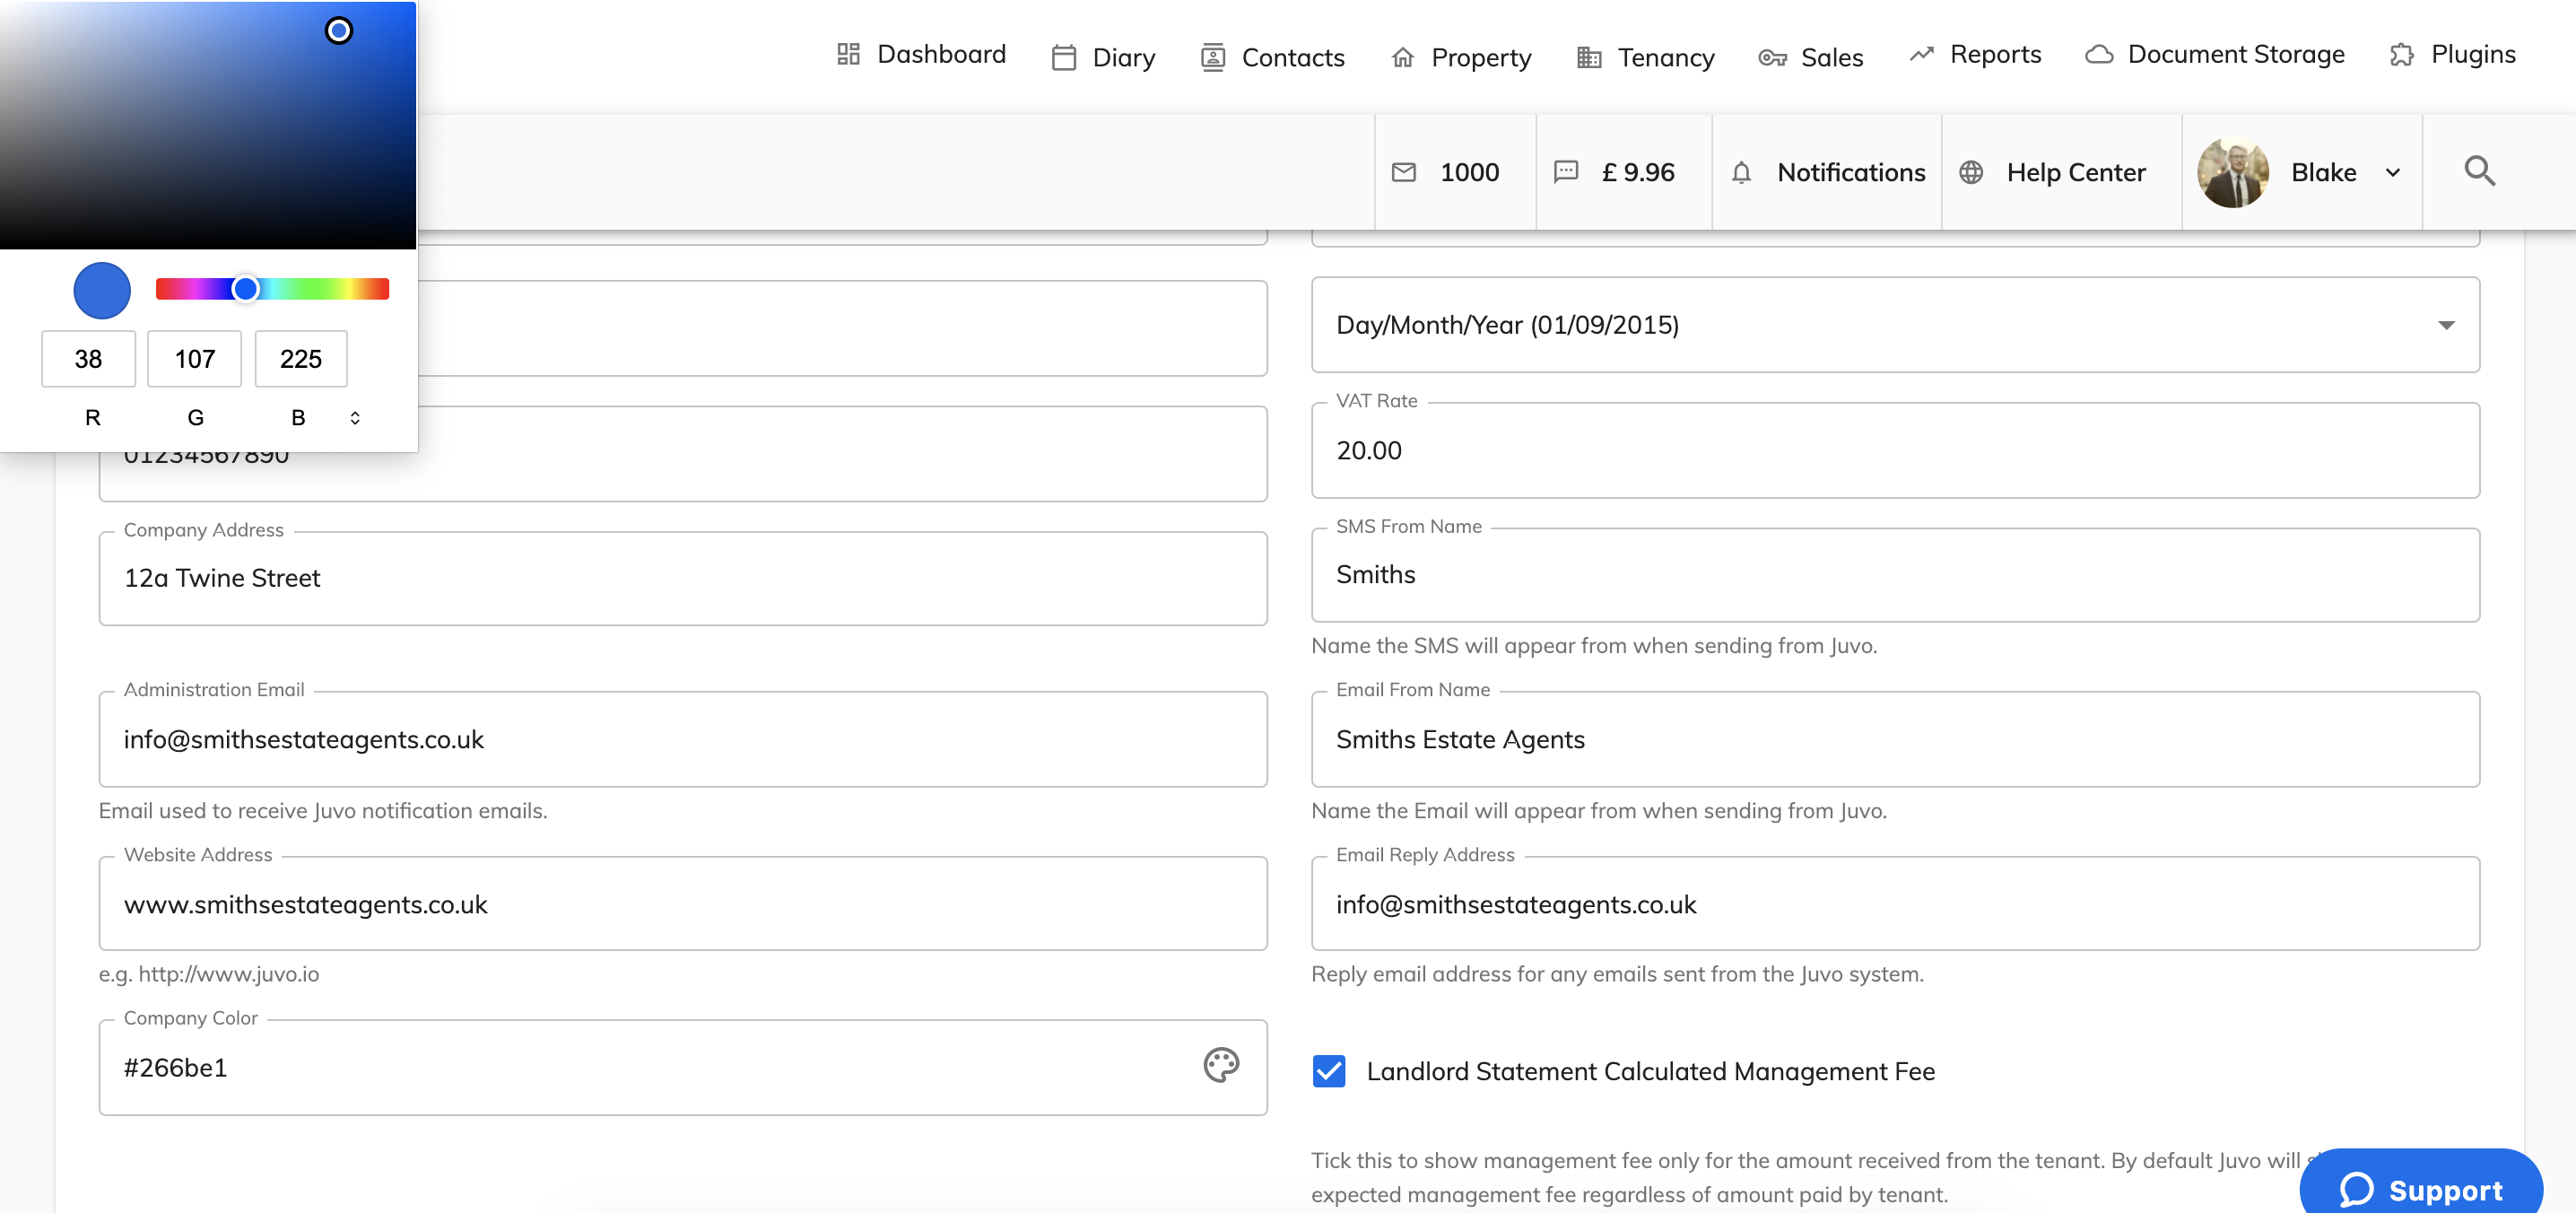Expand the Blake user menu chevron
Screen dimensions: 2576x1213
(x=2393, y=172)
